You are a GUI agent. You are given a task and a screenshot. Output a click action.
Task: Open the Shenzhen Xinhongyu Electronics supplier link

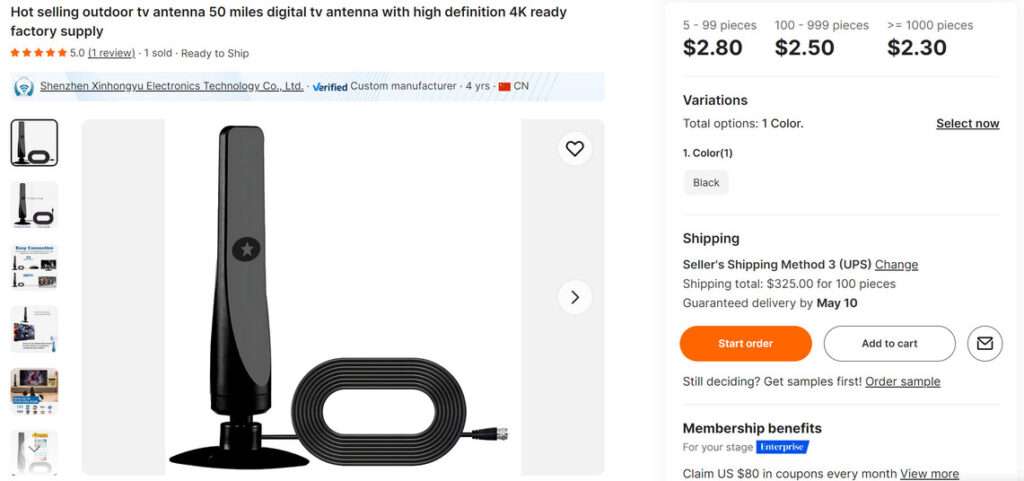coord(171,87)
